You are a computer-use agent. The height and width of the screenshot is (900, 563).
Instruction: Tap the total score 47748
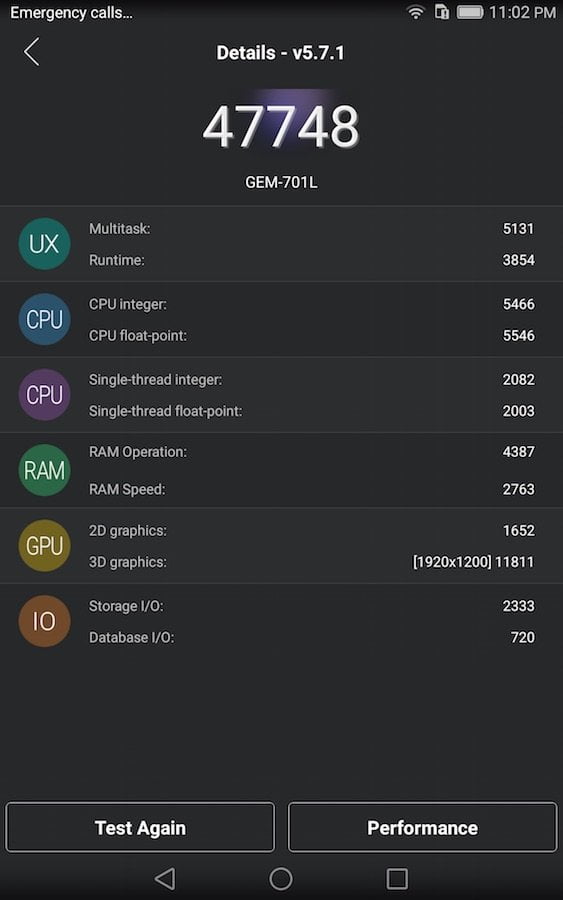pyautogui.click(x=281, y=126)
